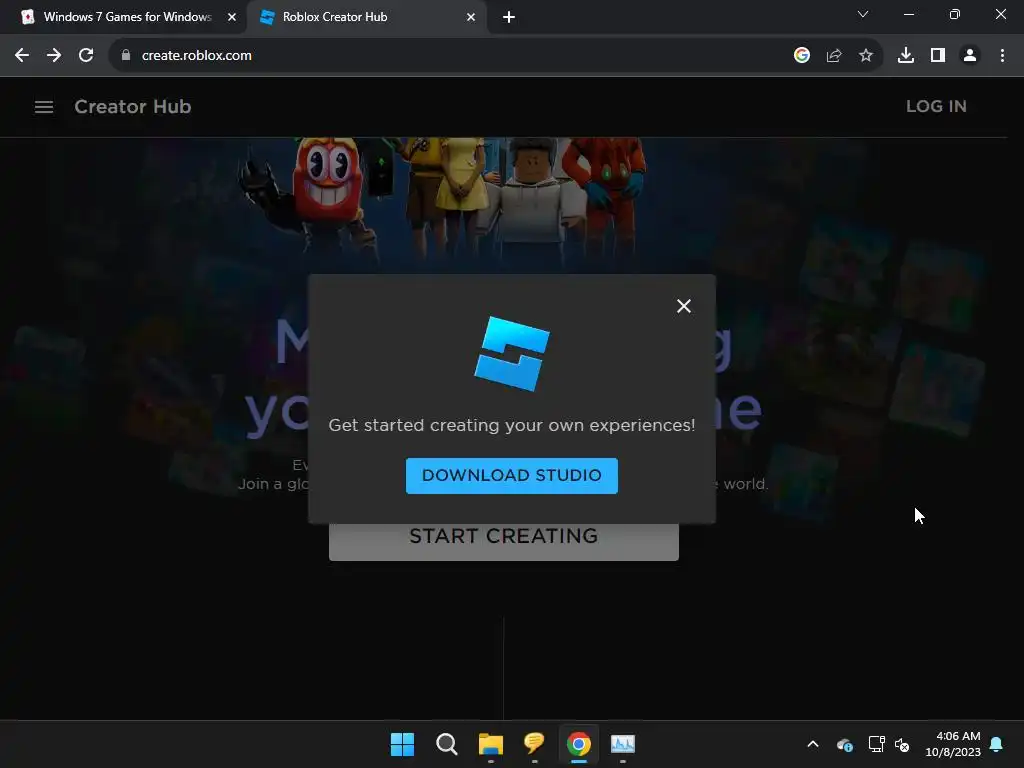Expand the tab search dropdown
Image resolution: width=1024 pixels, height=768 pixels.
[x=863, y=14]
